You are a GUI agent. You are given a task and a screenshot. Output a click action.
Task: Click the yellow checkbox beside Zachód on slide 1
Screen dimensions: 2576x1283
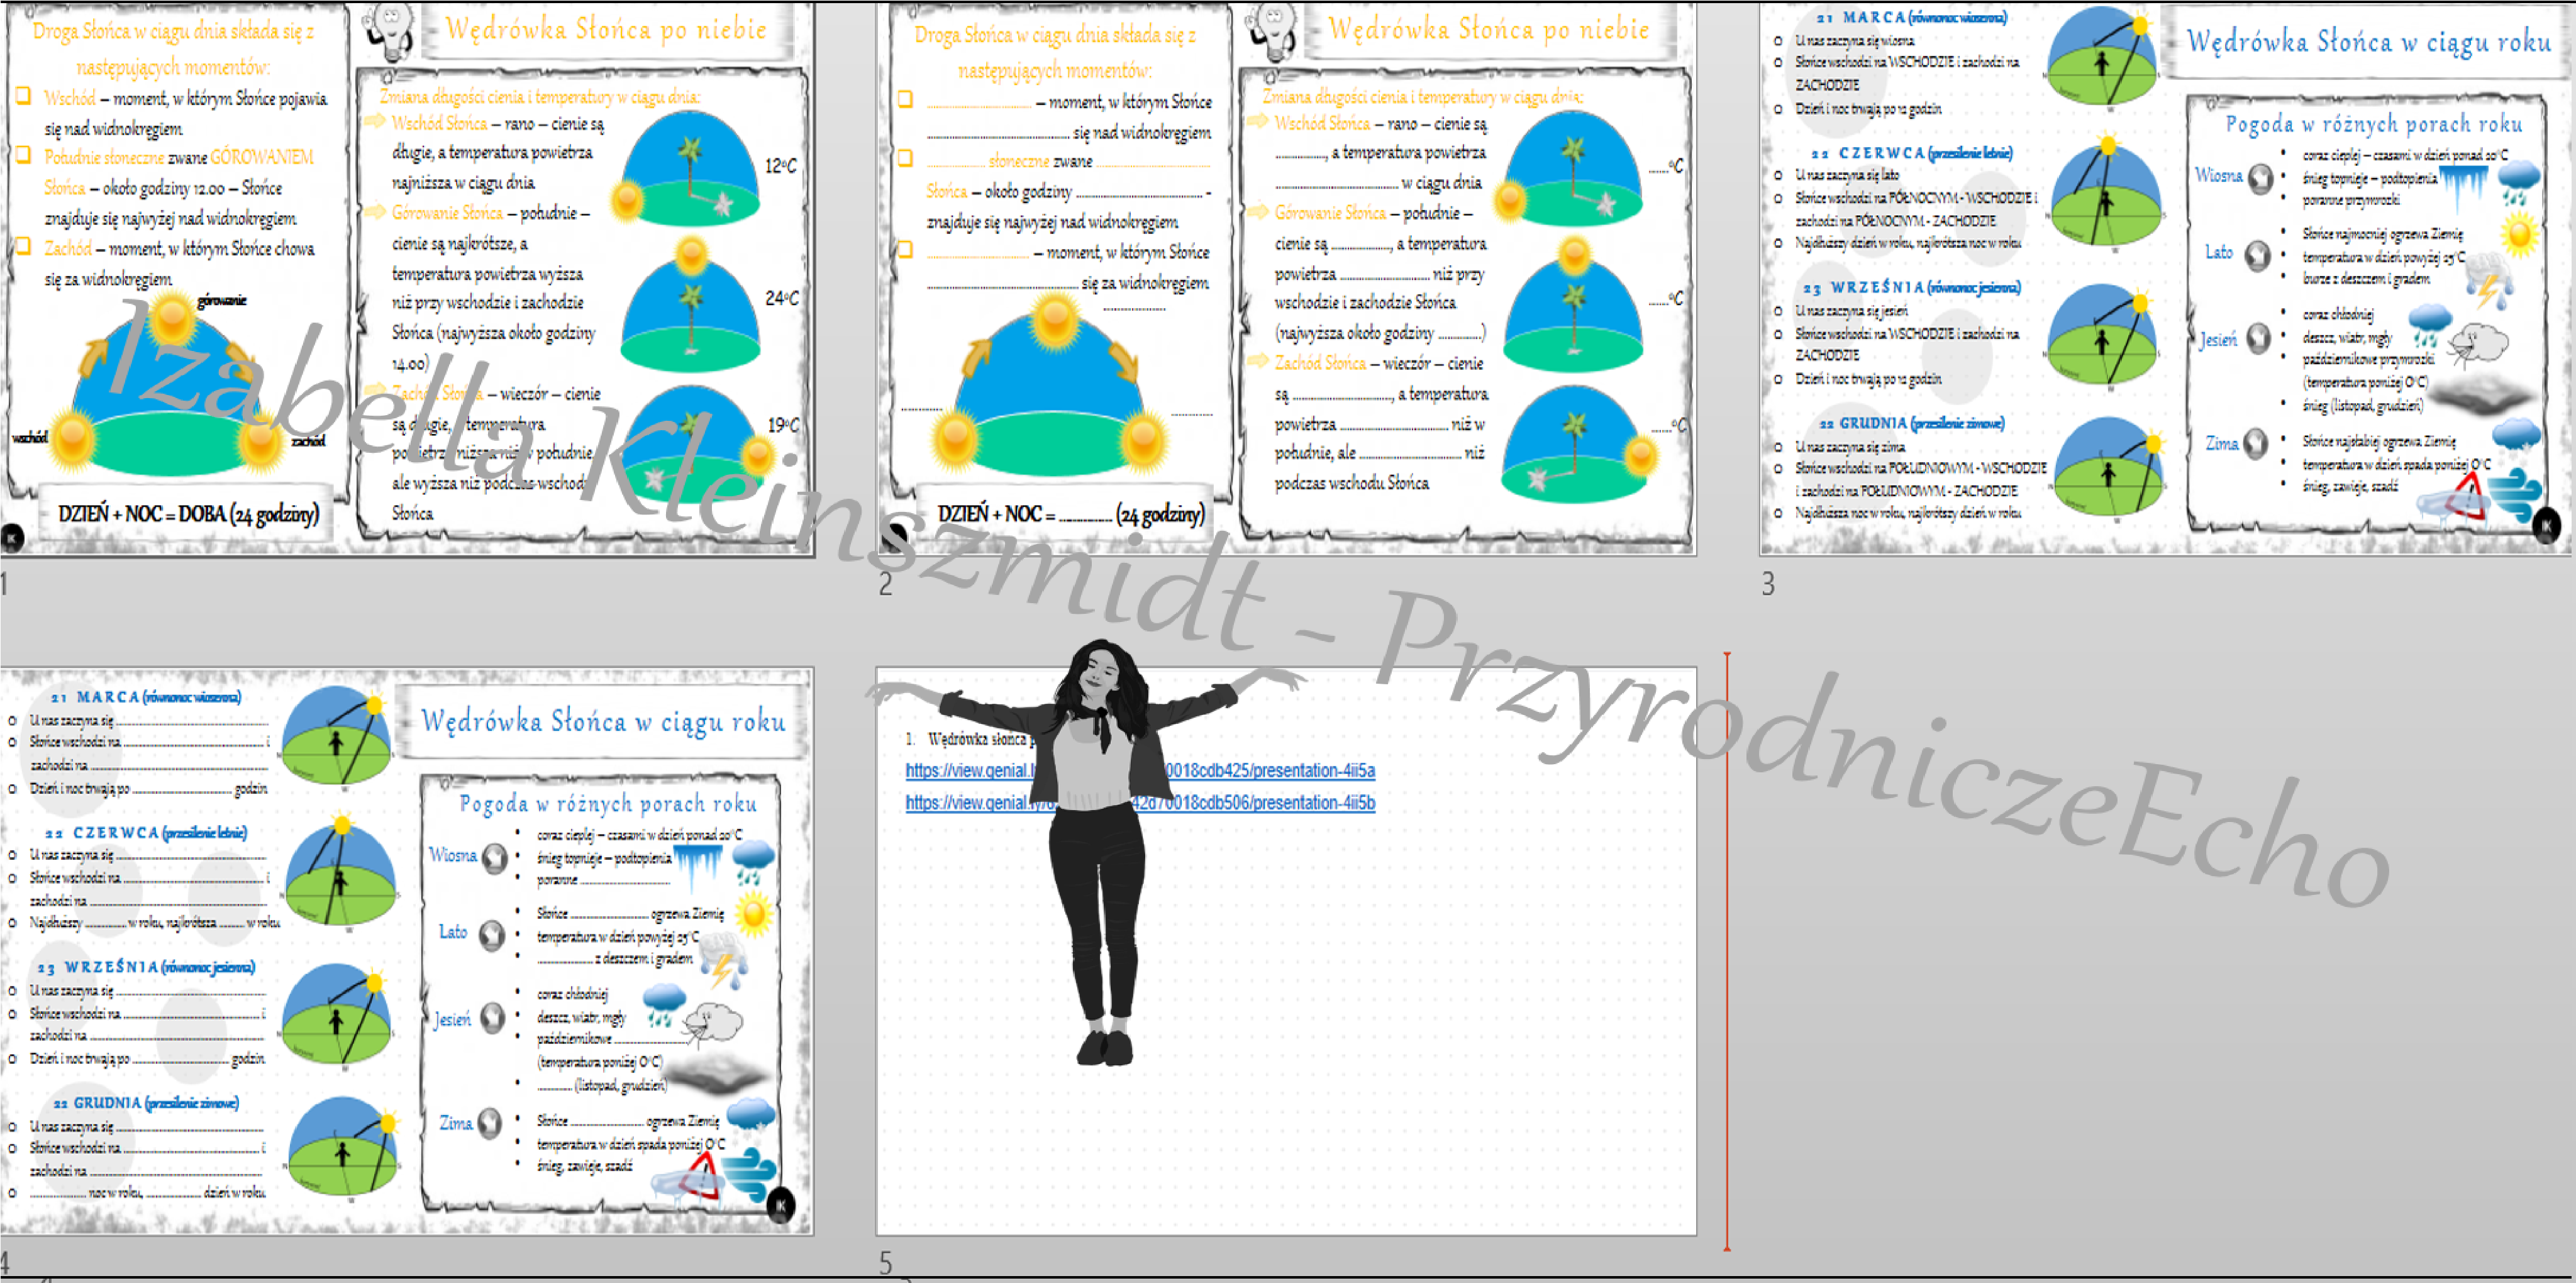[x=24, y=246]
